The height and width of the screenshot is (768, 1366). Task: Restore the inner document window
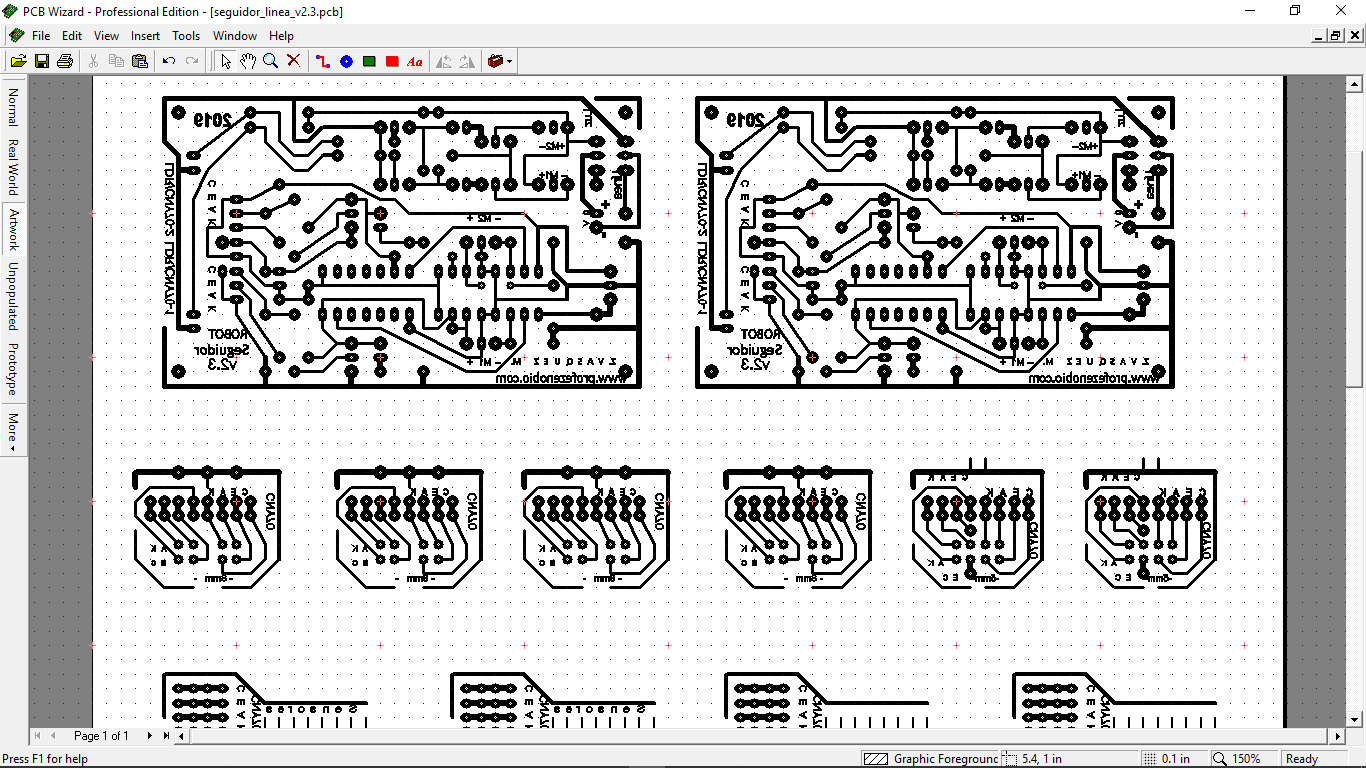[1335, 36]
